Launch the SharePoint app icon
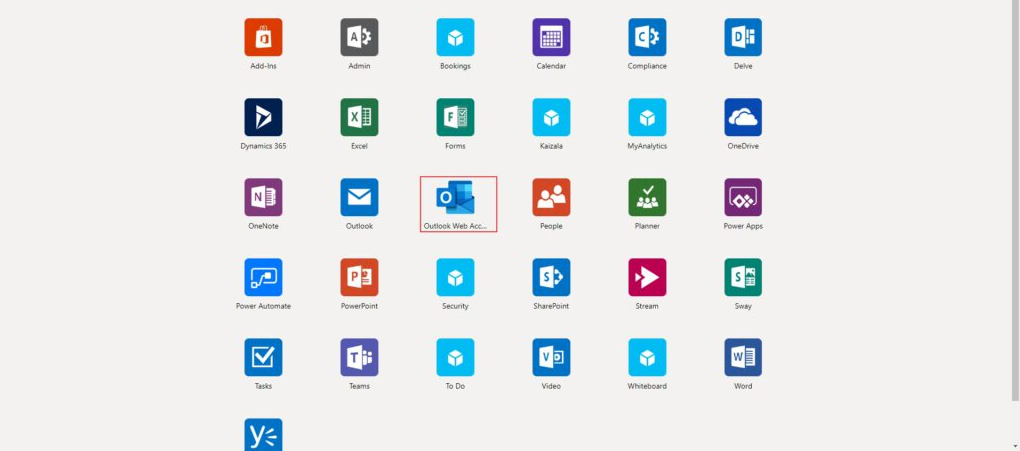1020x451 pixels. [x=551, y=277]
